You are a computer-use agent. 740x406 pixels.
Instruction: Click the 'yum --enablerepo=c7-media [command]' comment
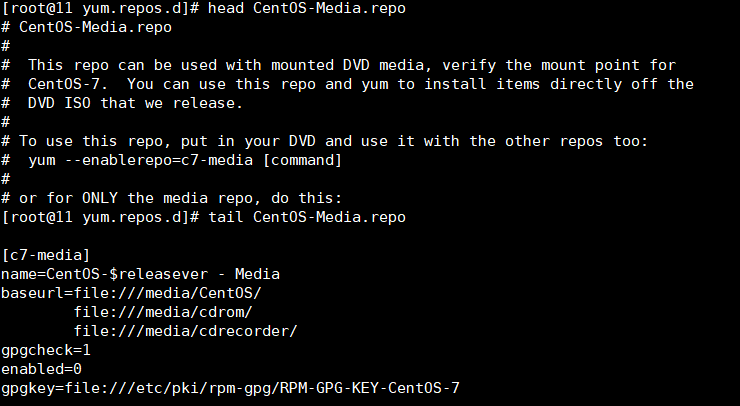[x=185, y=160]
